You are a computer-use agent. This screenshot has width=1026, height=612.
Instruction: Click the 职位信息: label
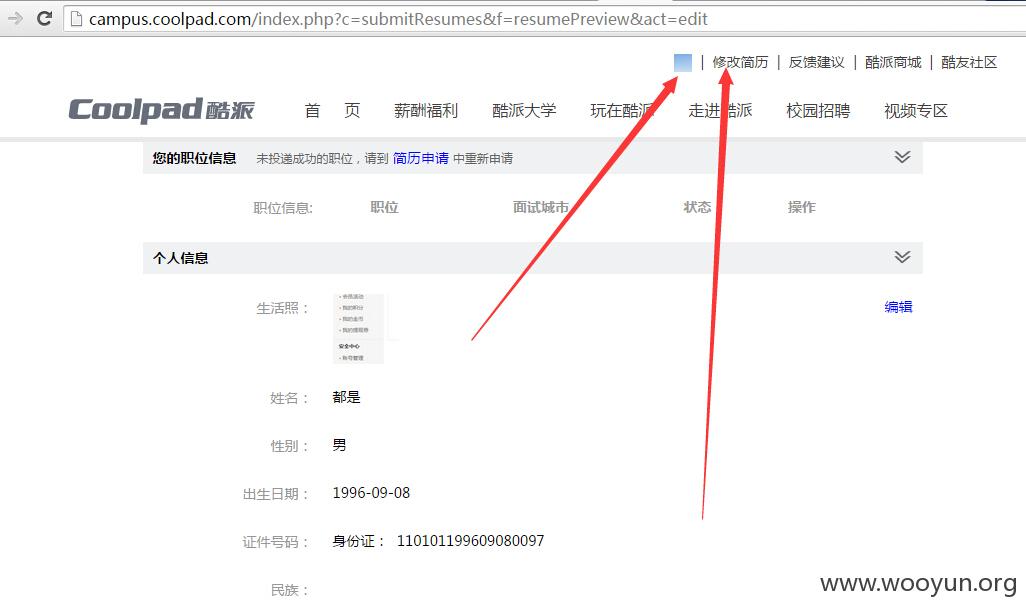click(x=283, y=208)
